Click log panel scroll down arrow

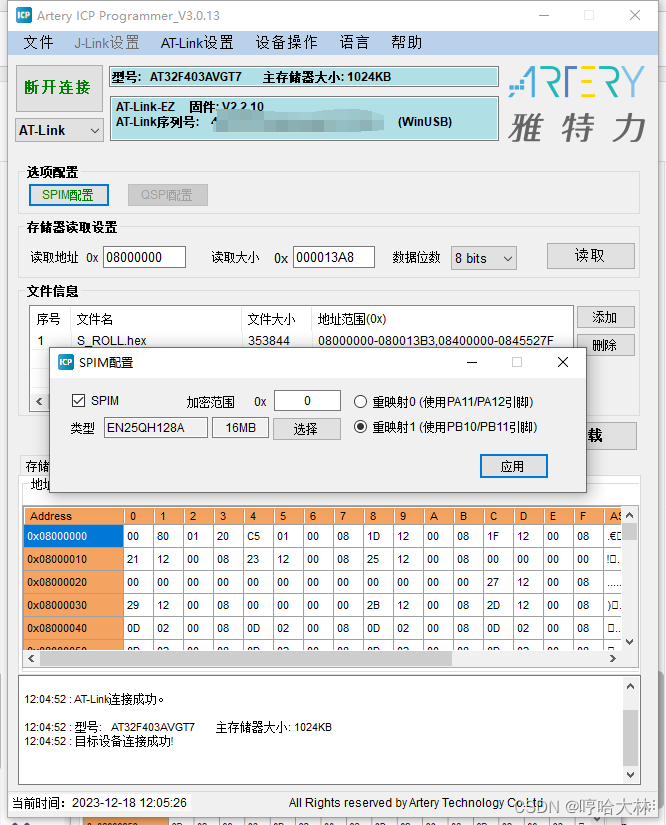[x=630, y=774]
